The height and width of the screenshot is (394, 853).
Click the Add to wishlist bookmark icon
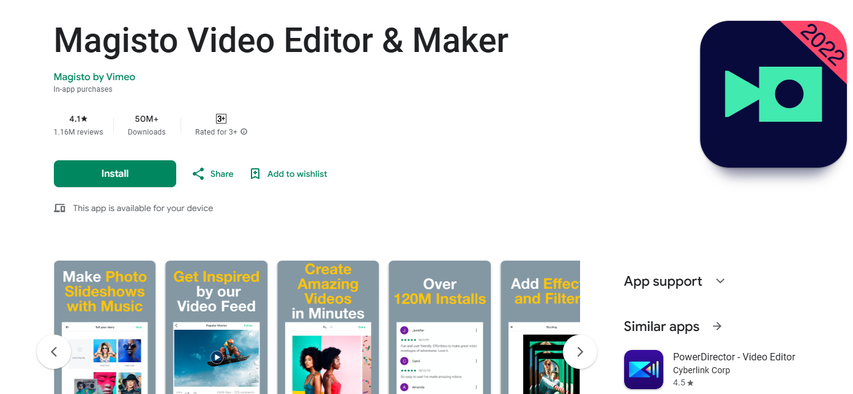click(255, 174)
